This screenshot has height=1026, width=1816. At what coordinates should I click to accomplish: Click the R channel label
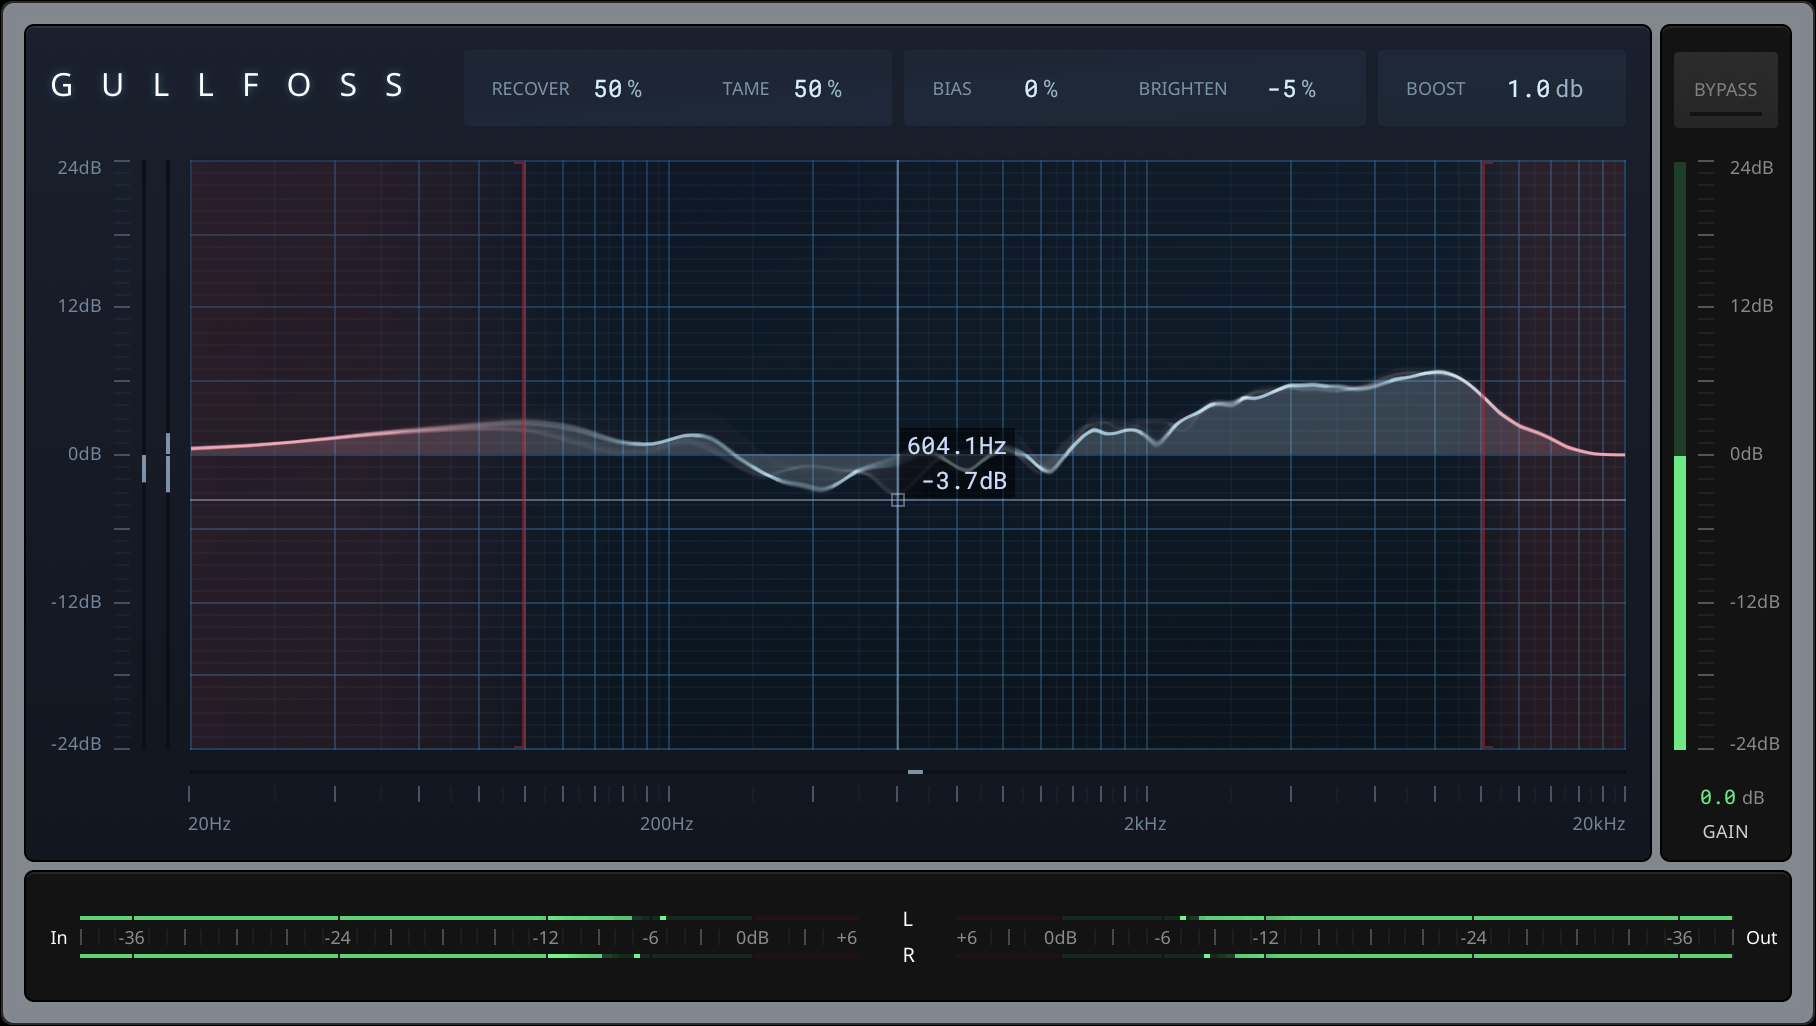[908, 956]
